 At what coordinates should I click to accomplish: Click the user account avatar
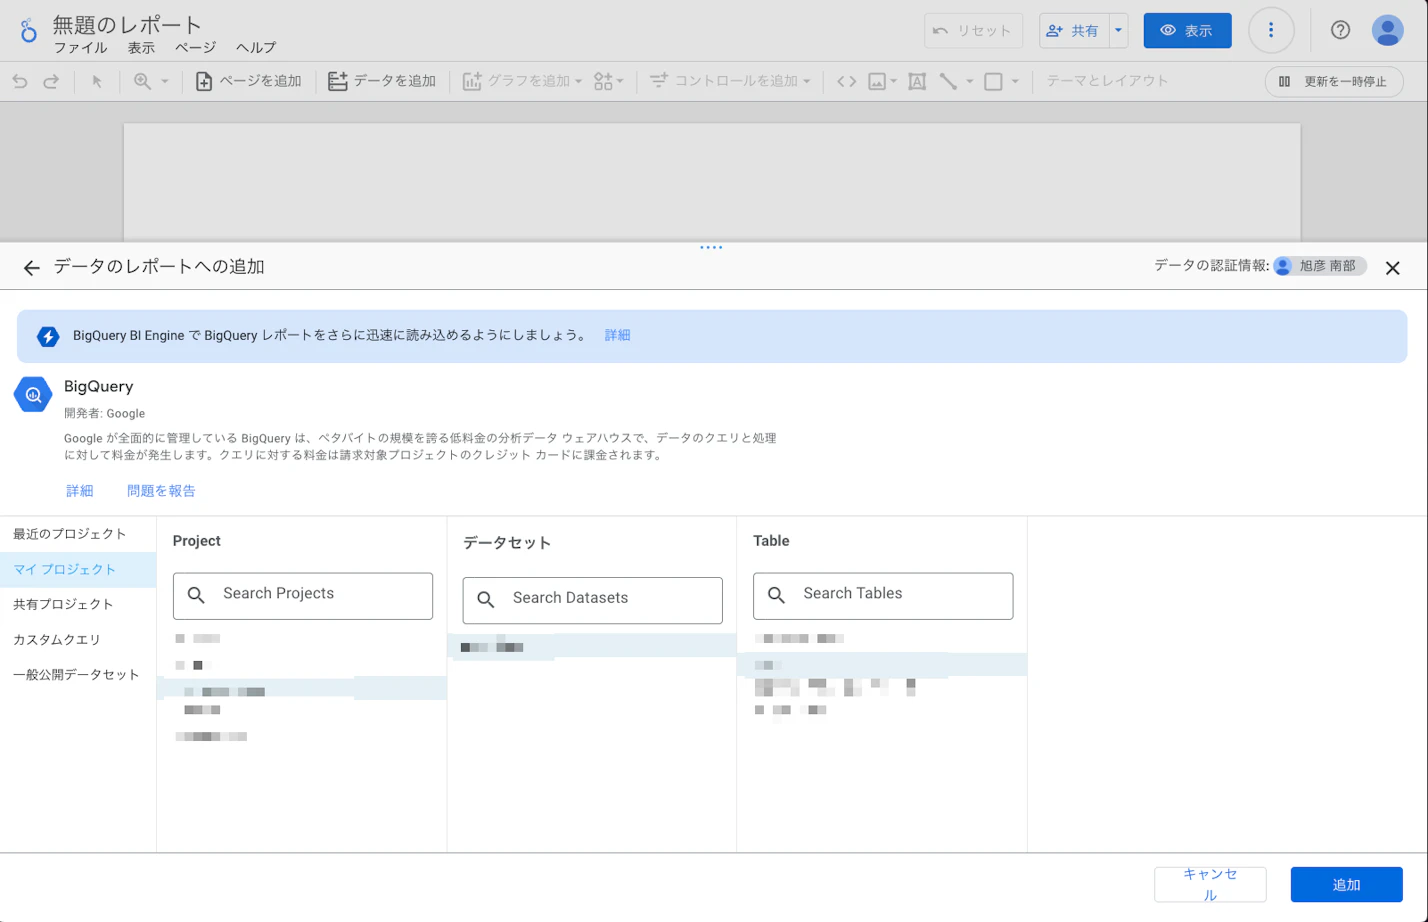pos(1387,30)
